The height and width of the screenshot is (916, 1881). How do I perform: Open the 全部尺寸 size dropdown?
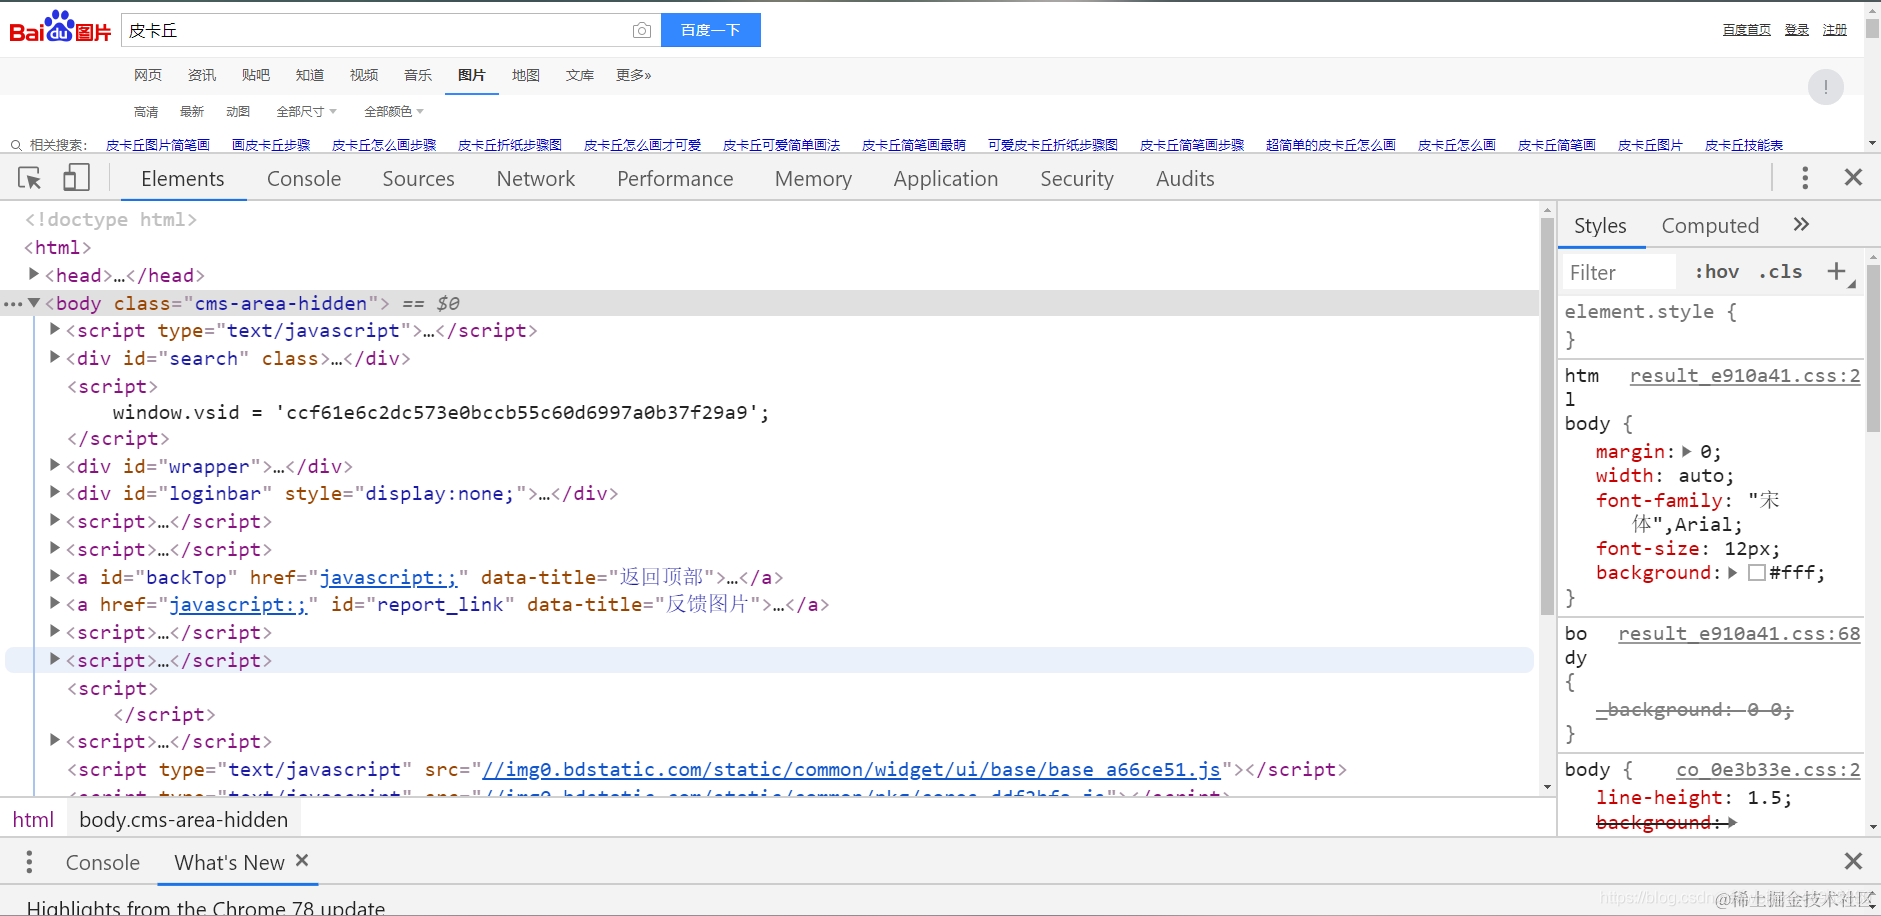pyautogui.click(x=306, y=111)
